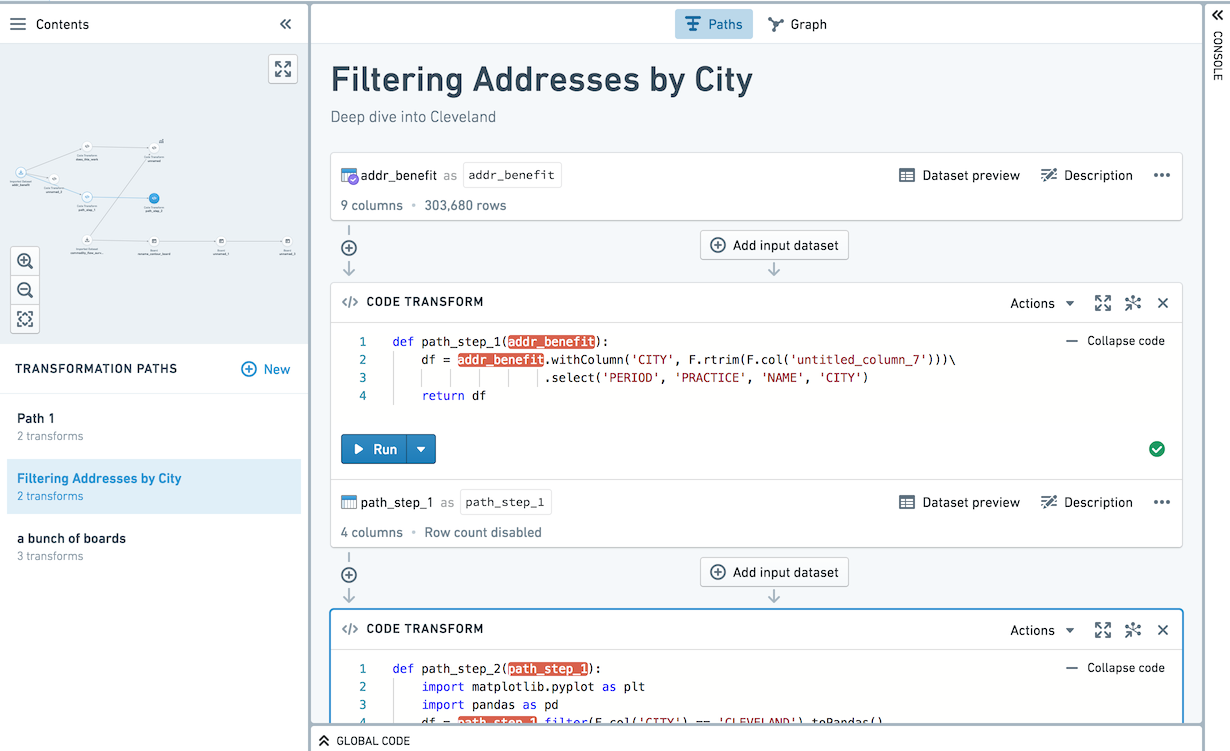Screen dimensions: 1230x751
Task: Open Actions dropdown for path_step_2 transform
Action: (1042, 630)
